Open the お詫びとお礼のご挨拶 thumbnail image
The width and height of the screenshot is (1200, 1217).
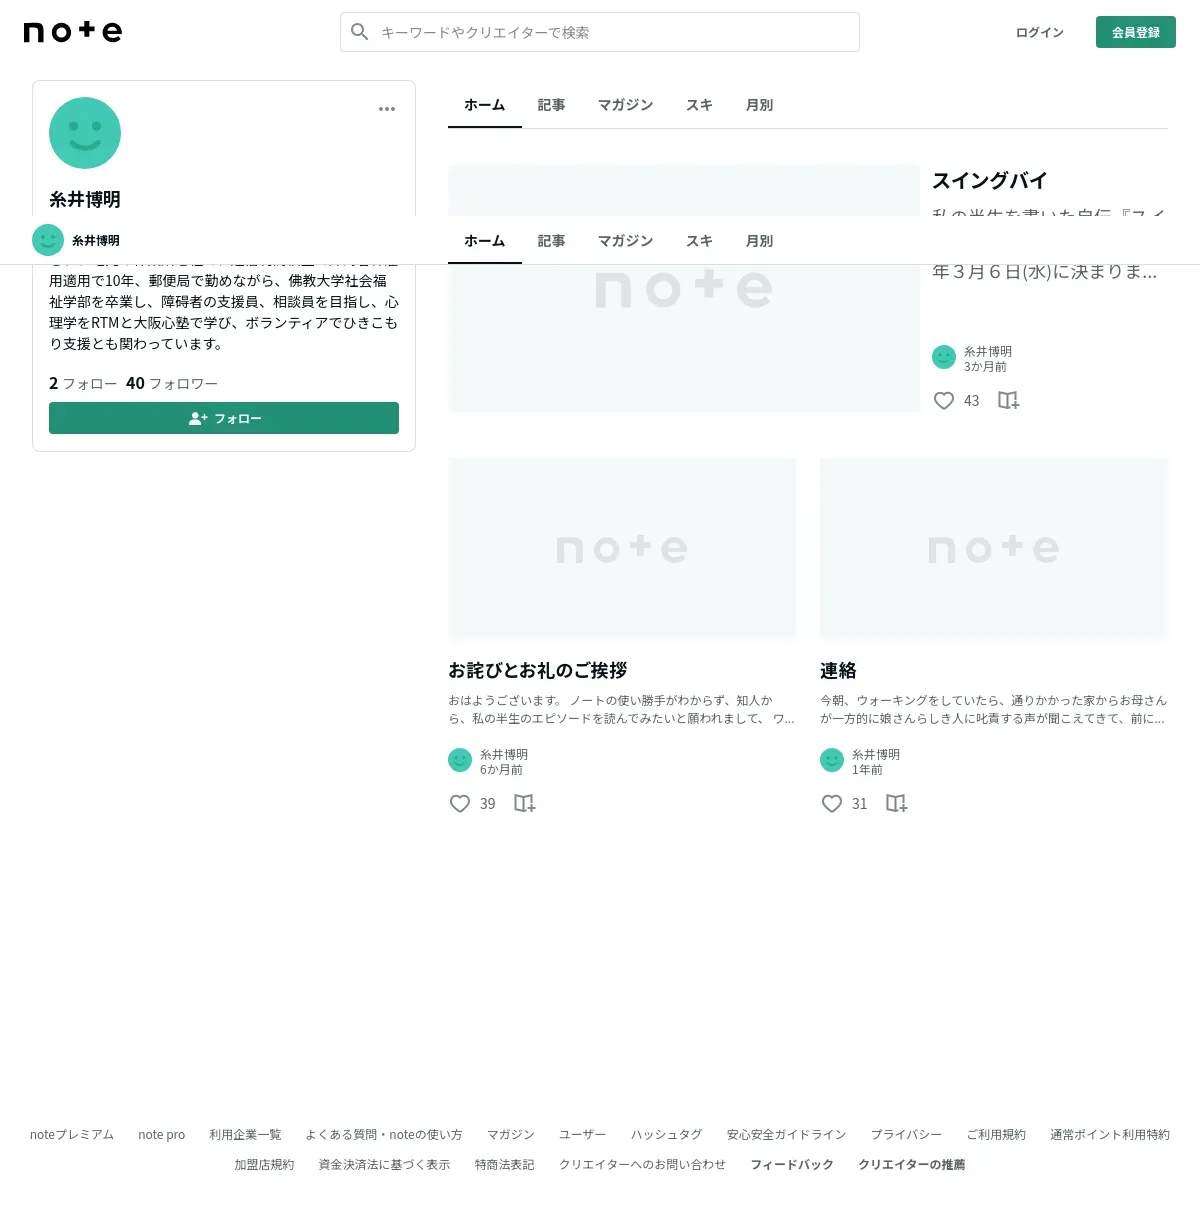pos(622,548)
